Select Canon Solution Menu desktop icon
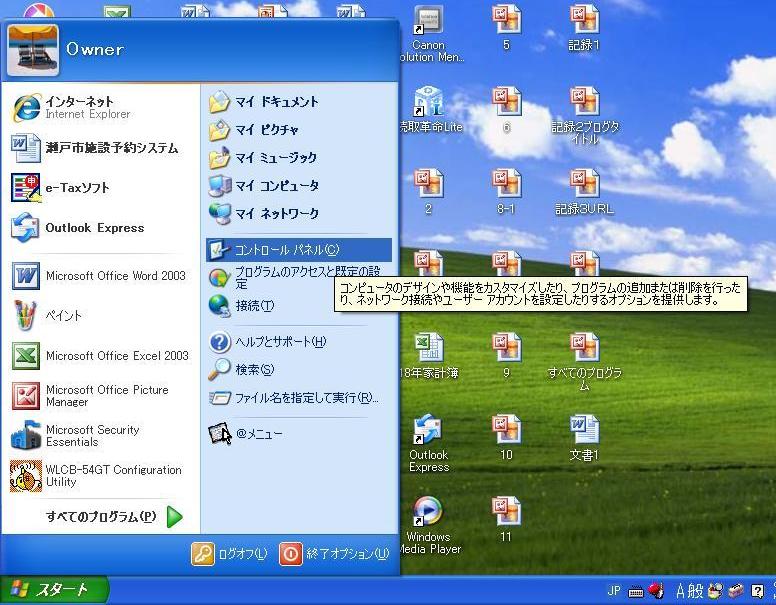 click(x=430, y=35)
